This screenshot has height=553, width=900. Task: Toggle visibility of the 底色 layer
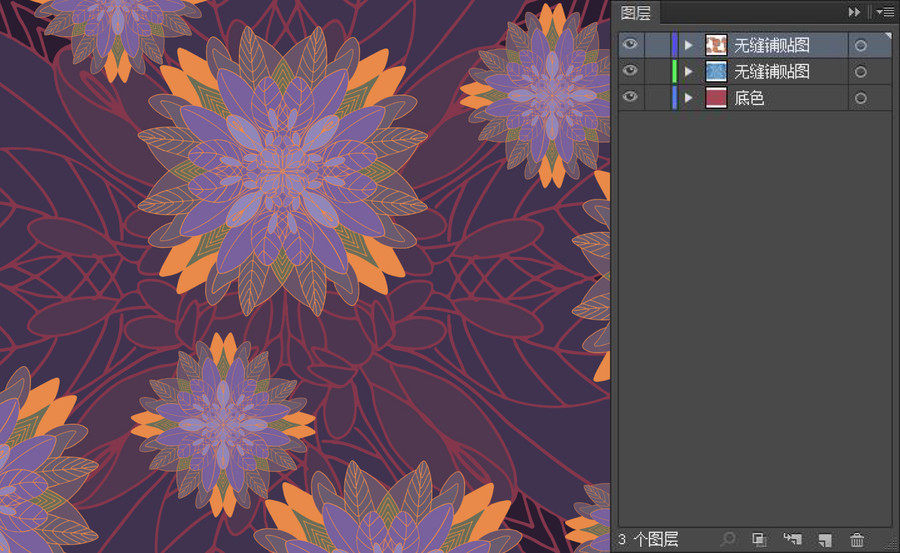pos(630,97)
